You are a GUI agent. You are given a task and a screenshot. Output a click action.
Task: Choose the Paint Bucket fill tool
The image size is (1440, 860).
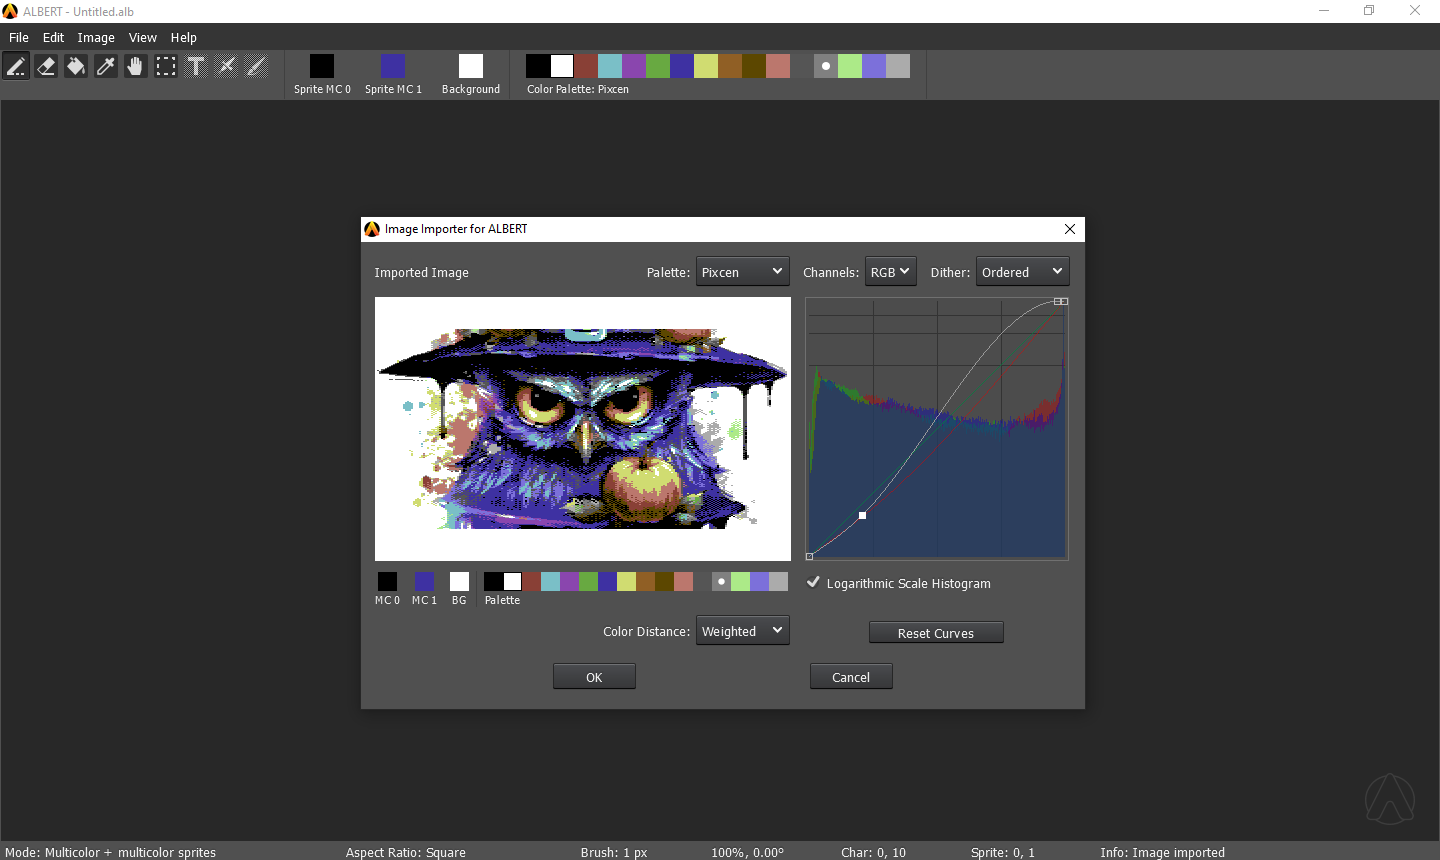click(76, 66)
